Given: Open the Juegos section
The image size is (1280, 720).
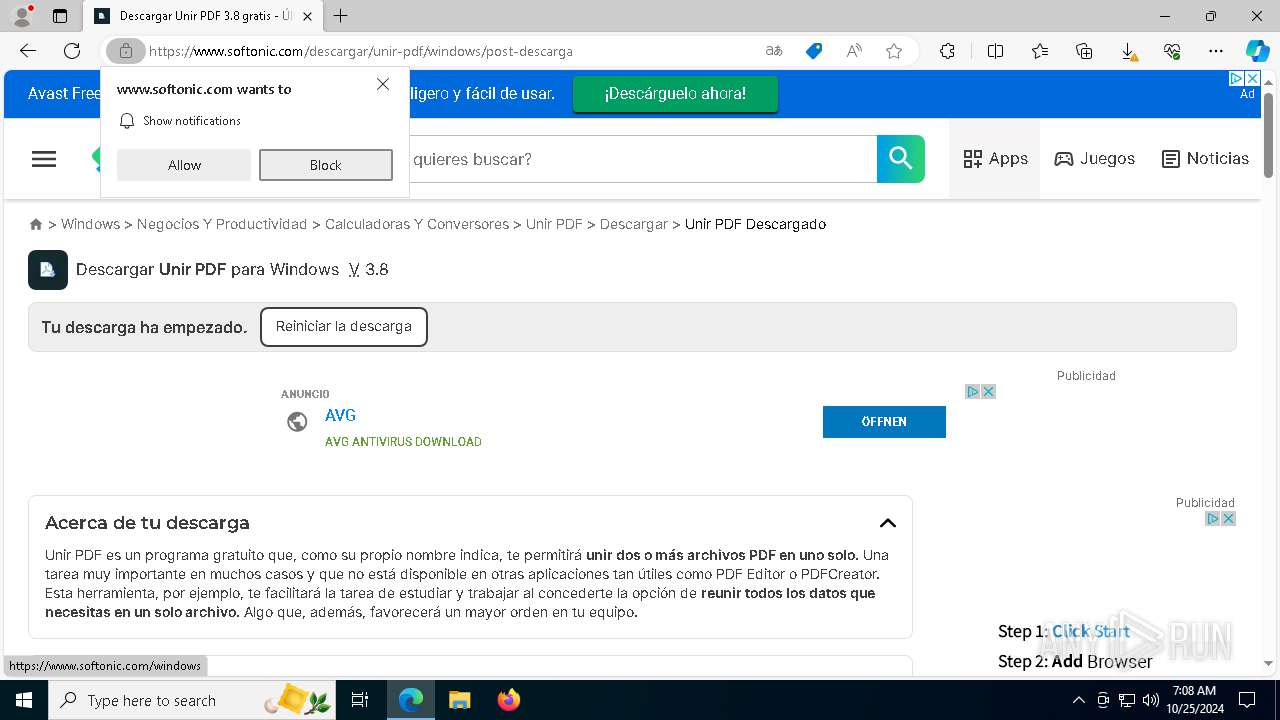Looking at the screenshot, I should click(1095, 159).
